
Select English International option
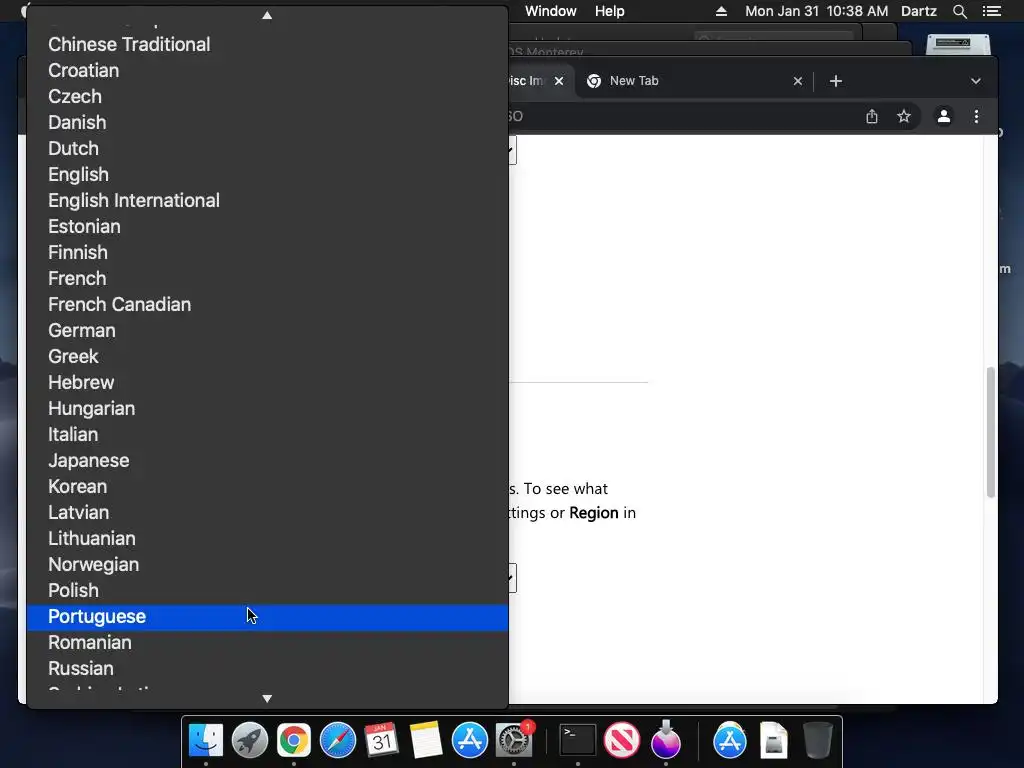pyautogui.click(x=267, y=200)
